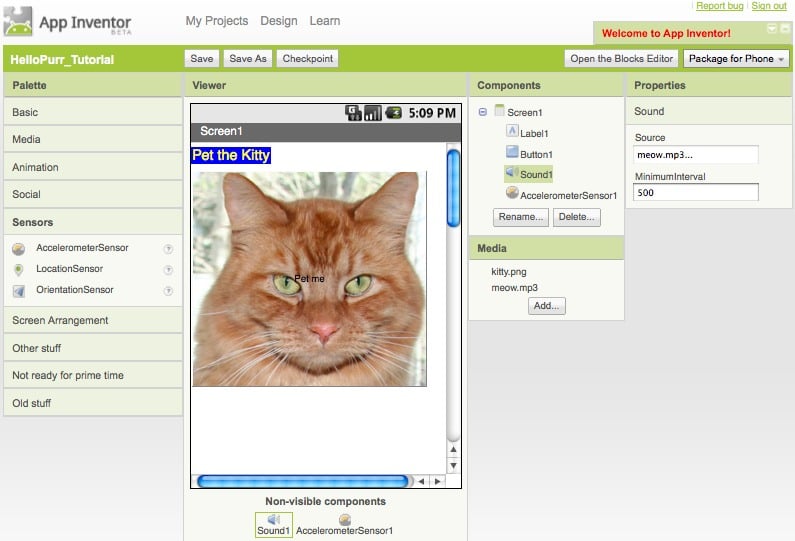Click the Button1 icon in the Components tree

tap(512, 152)
